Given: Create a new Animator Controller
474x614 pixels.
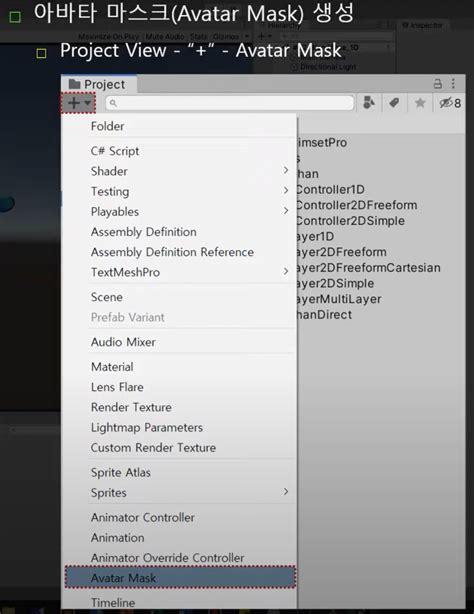Looking at the screenshot, I should pyautogui.click(x=180, y=518).
